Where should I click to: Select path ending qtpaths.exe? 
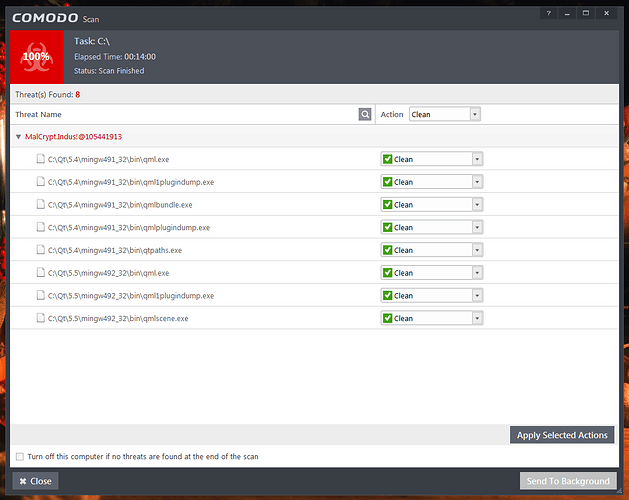tap(115, 250)
